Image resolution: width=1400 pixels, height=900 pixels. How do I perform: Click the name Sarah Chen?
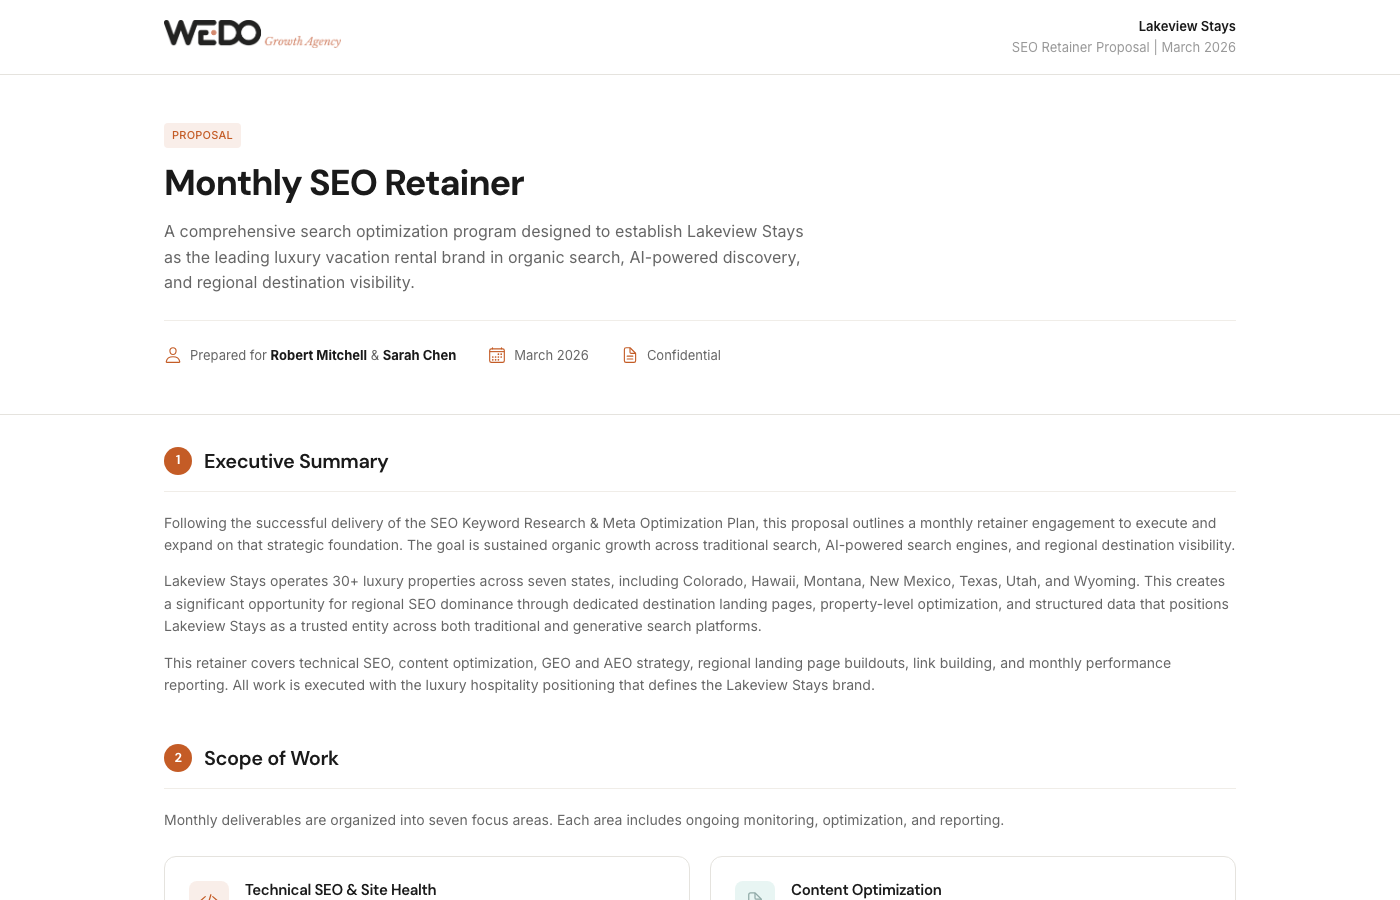(419, 355)
